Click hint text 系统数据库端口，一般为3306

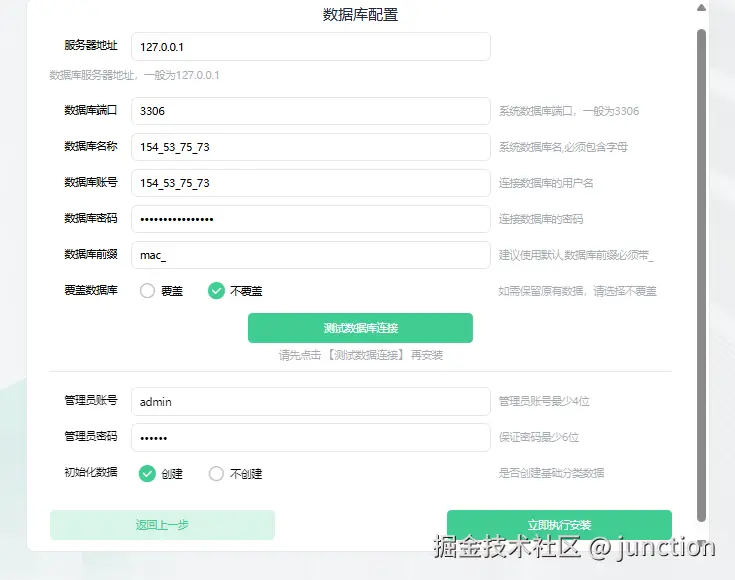[569, 111]
